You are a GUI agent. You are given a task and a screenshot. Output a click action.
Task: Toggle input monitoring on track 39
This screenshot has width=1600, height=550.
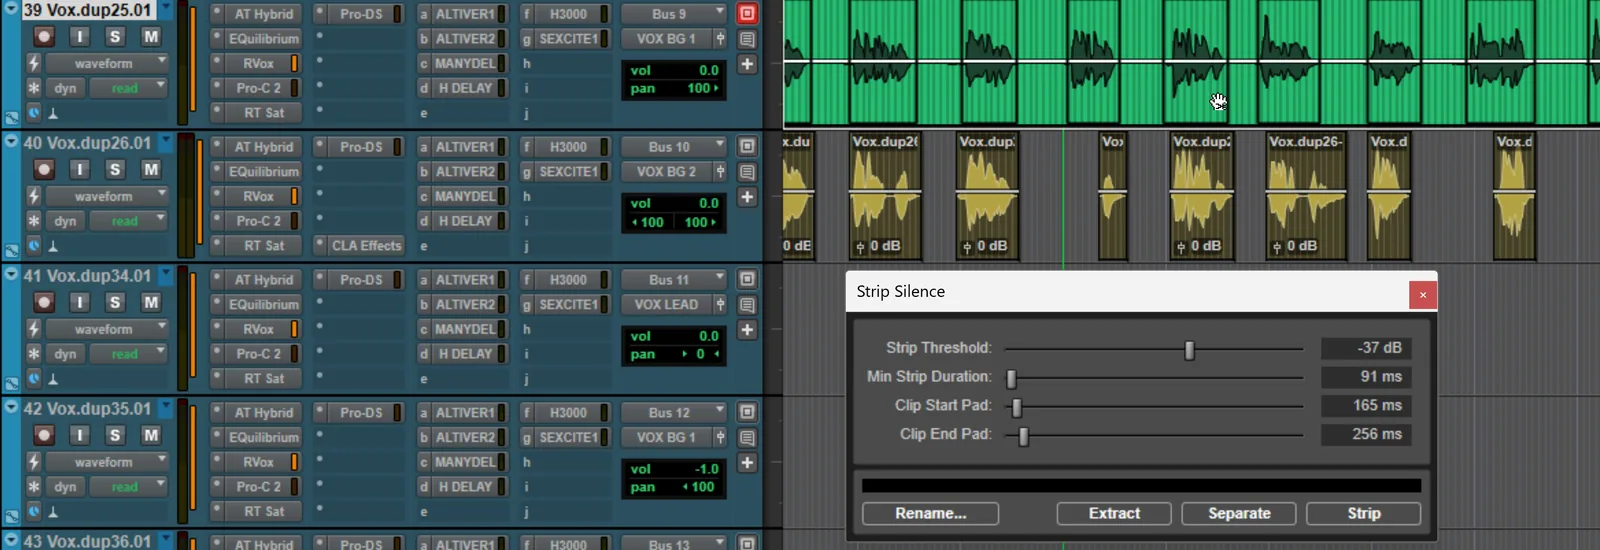point(79,37)
